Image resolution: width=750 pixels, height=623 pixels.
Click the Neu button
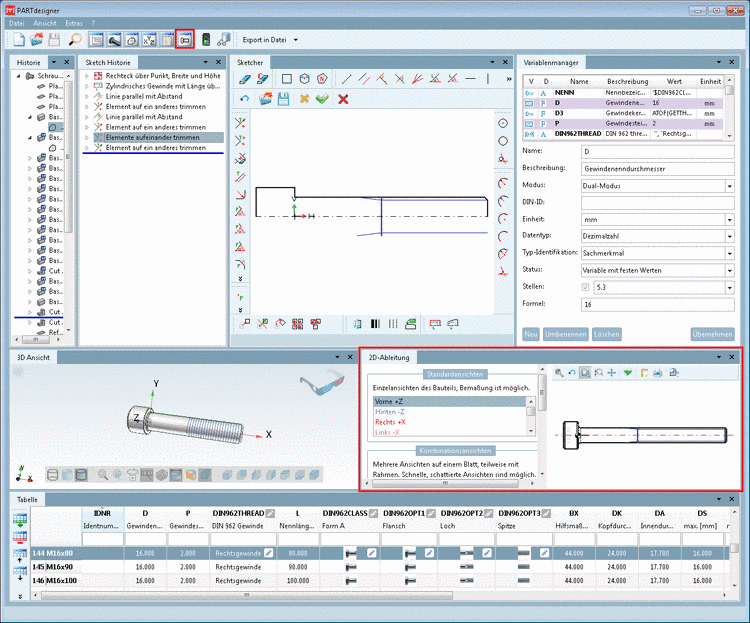pos(531,334)
